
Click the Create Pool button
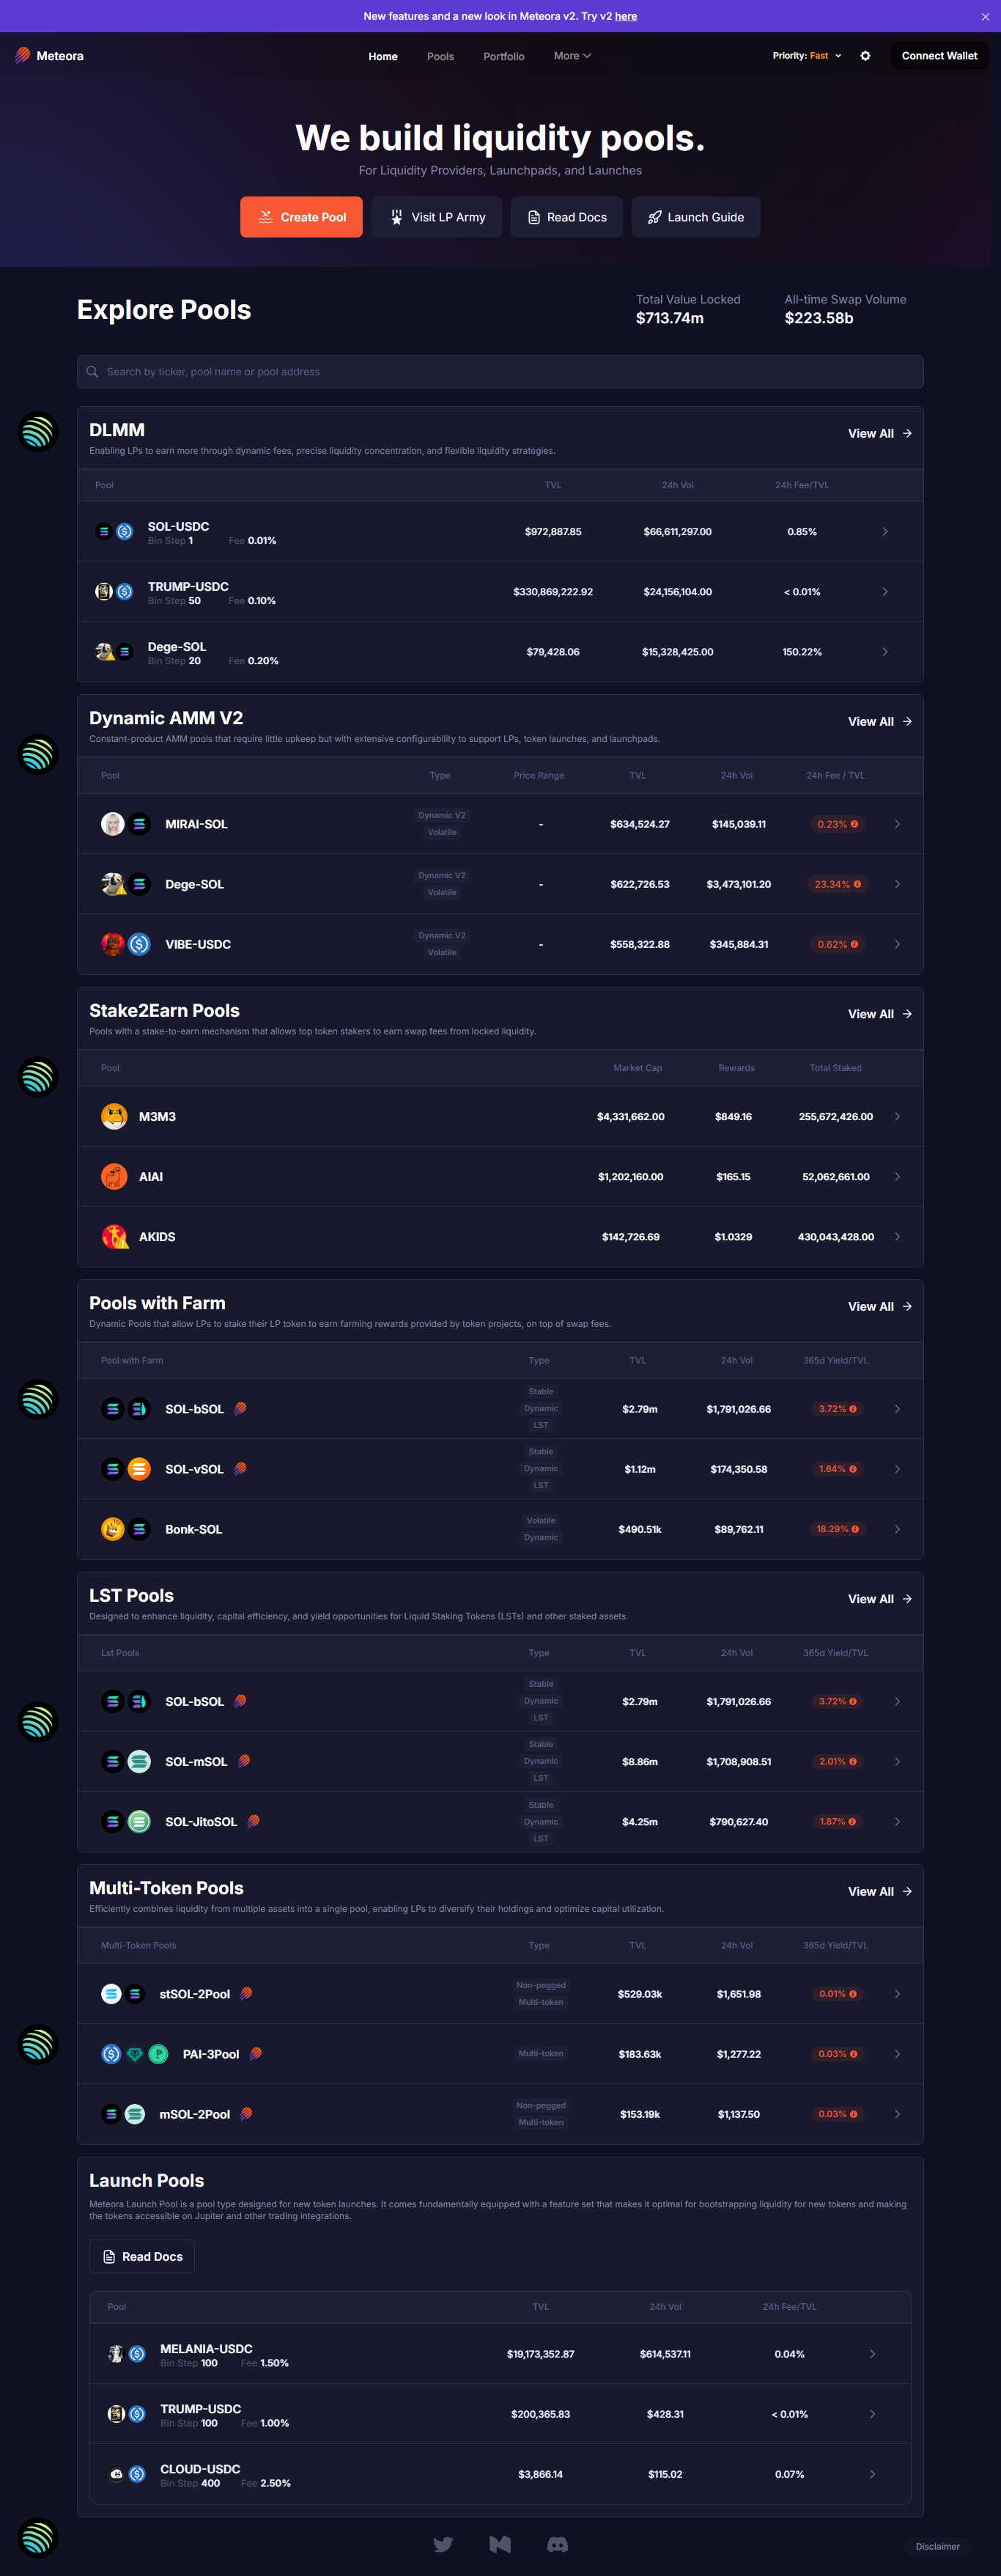301,217
